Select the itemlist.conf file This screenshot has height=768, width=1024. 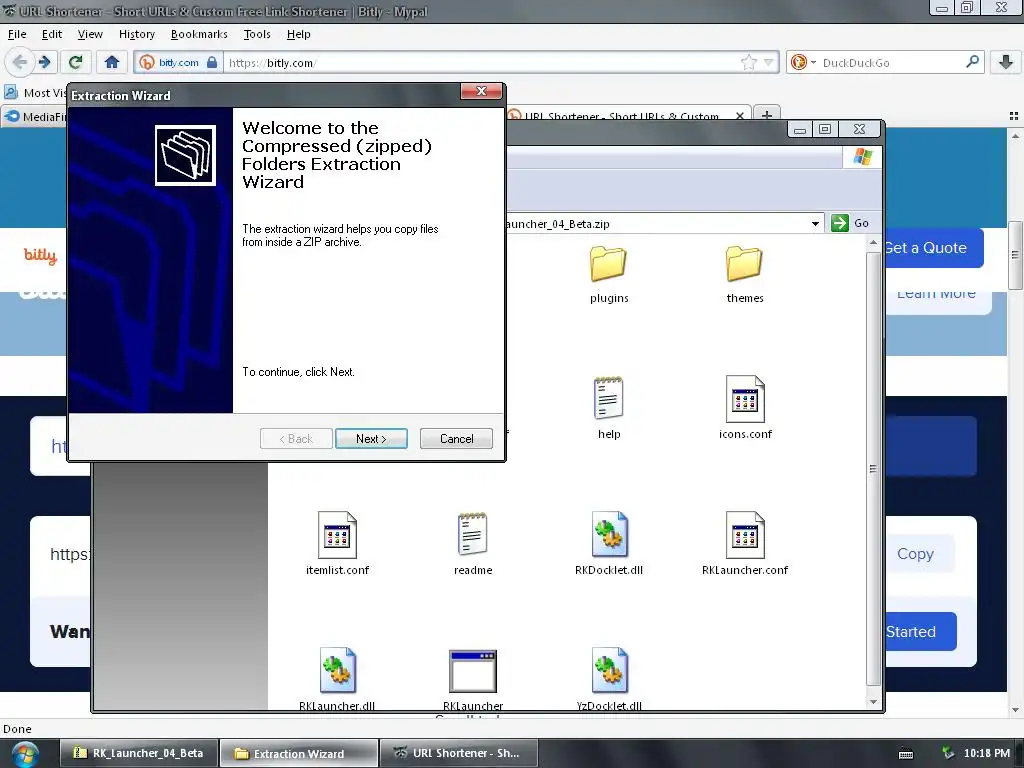coord(337,544)
